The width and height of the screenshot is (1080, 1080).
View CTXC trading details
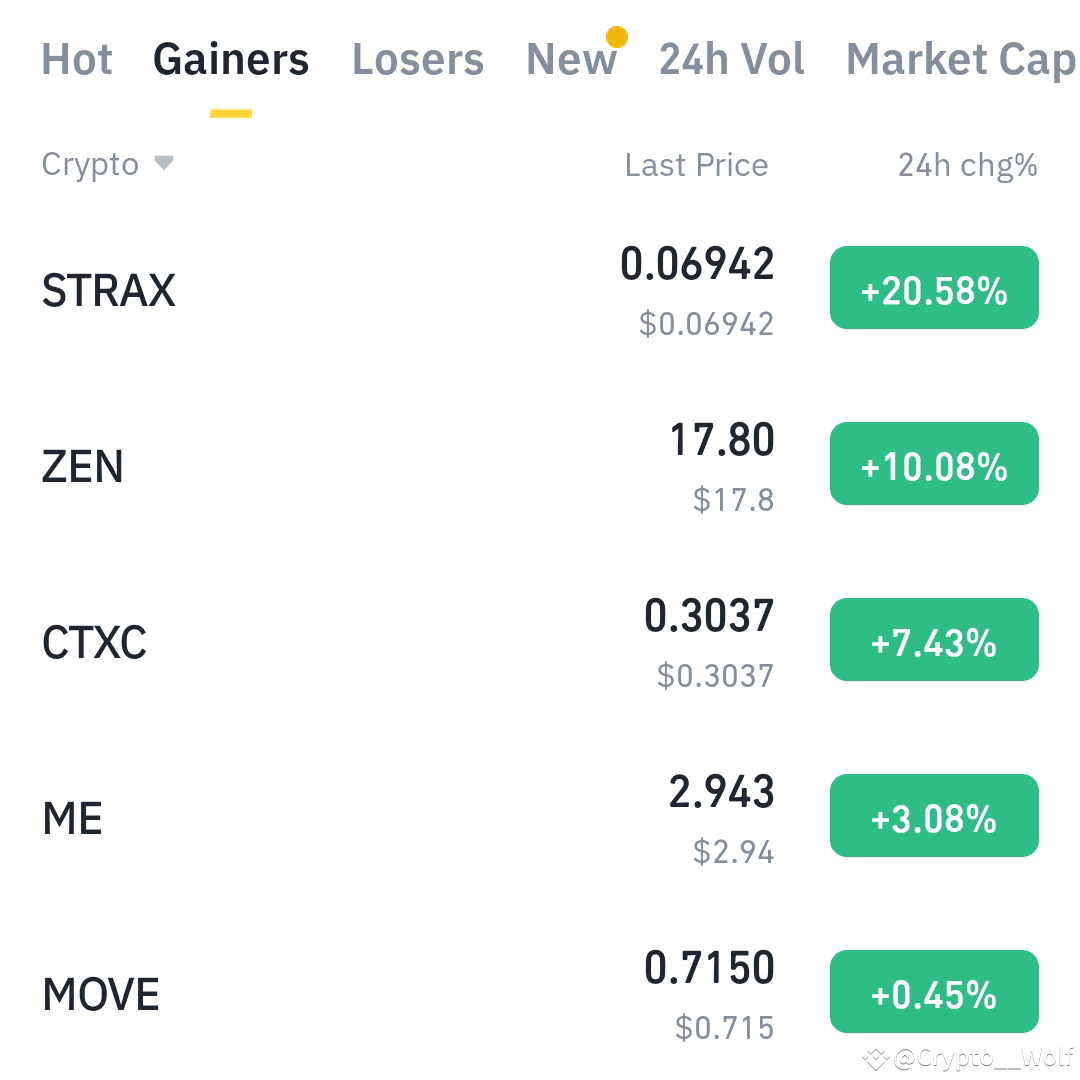coord(95,640)
